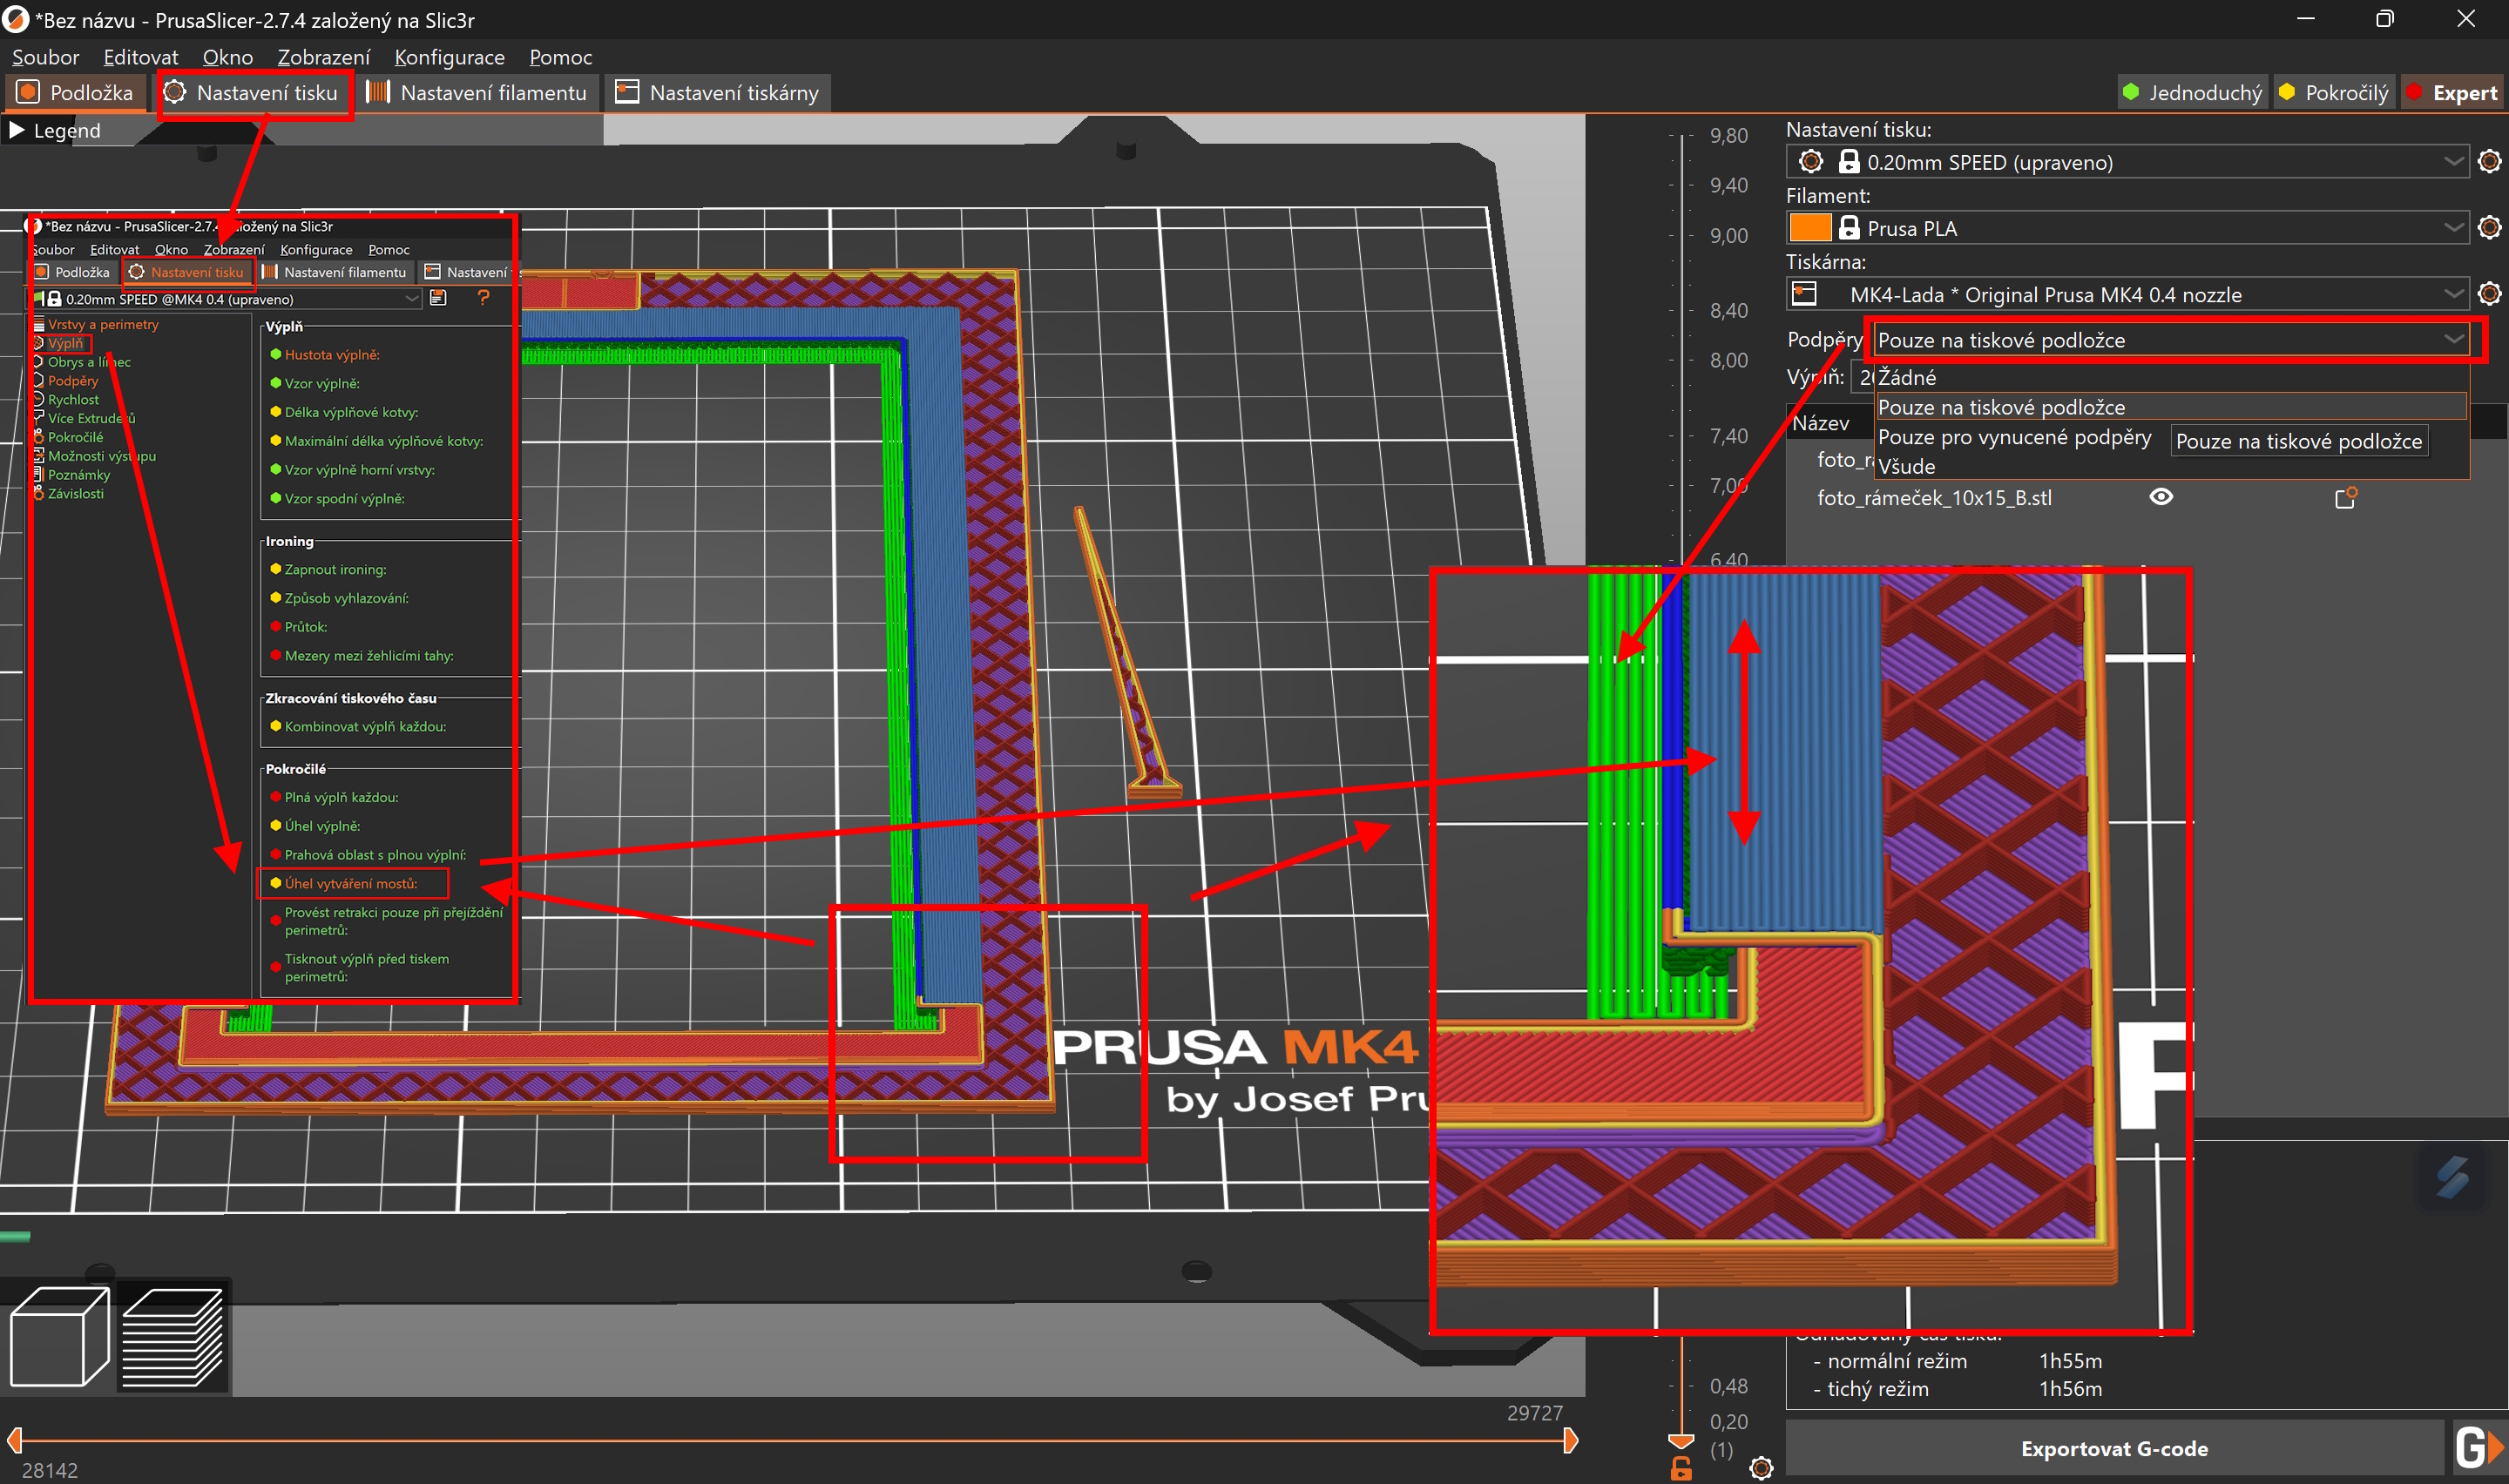The image size is (2509, 1484).
Task: Open printer settings gear next to MK4-Lada
Action: coord(2489,294)
